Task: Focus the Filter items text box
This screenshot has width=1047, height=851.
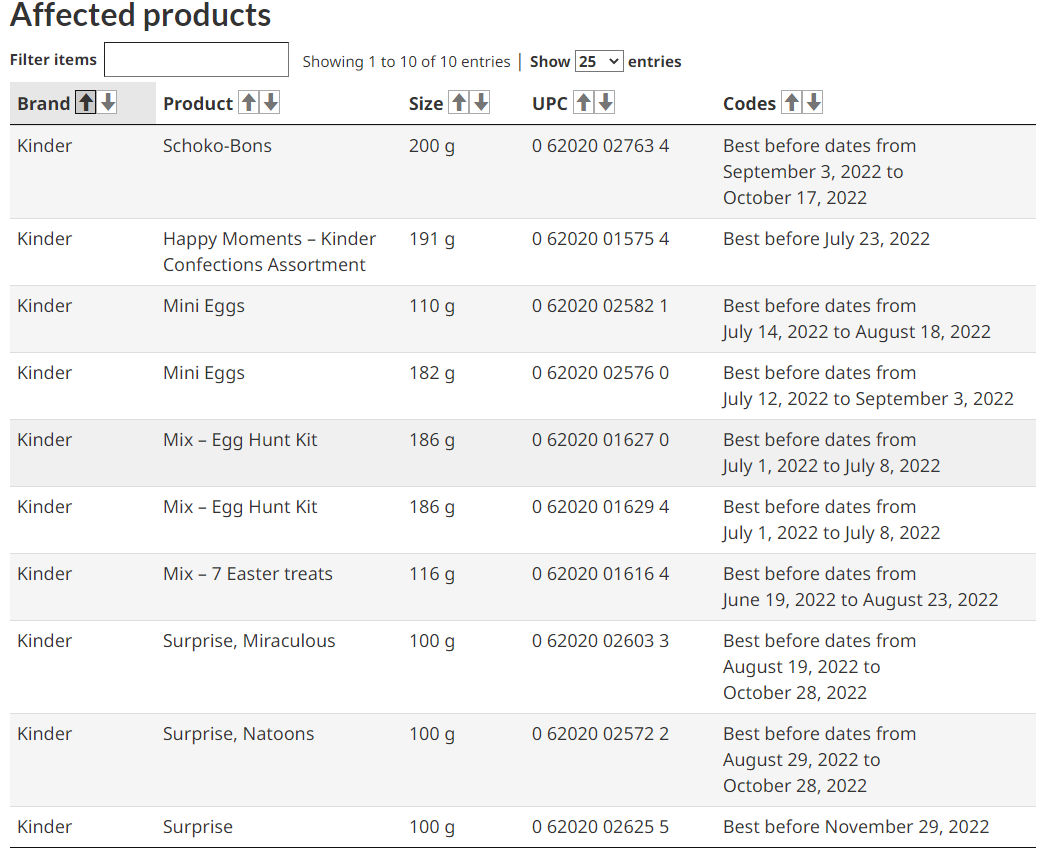Action: coord(196,59)
